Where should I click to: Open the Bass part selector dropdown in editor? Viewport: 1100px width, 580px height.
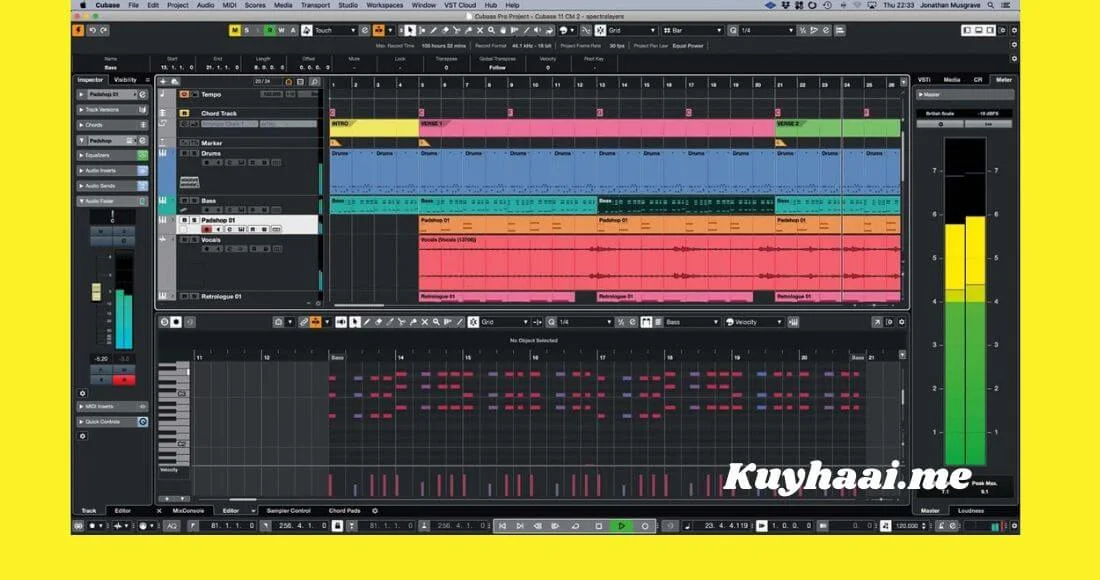[x=692, y=322]
